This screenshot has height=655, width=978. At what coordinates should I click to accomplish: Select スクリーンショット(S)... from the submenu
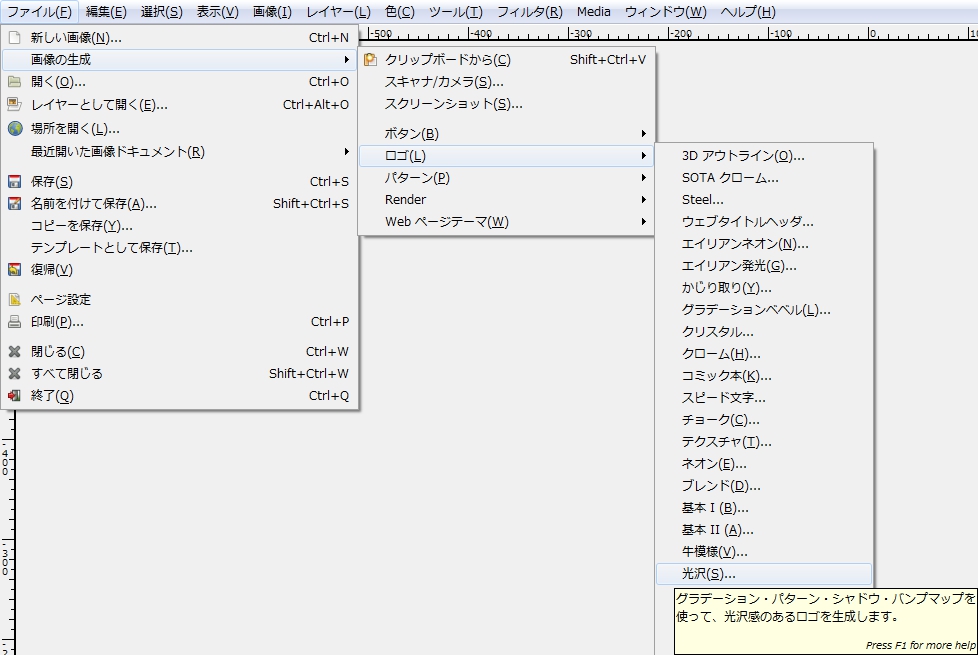[x=453, y=104]
